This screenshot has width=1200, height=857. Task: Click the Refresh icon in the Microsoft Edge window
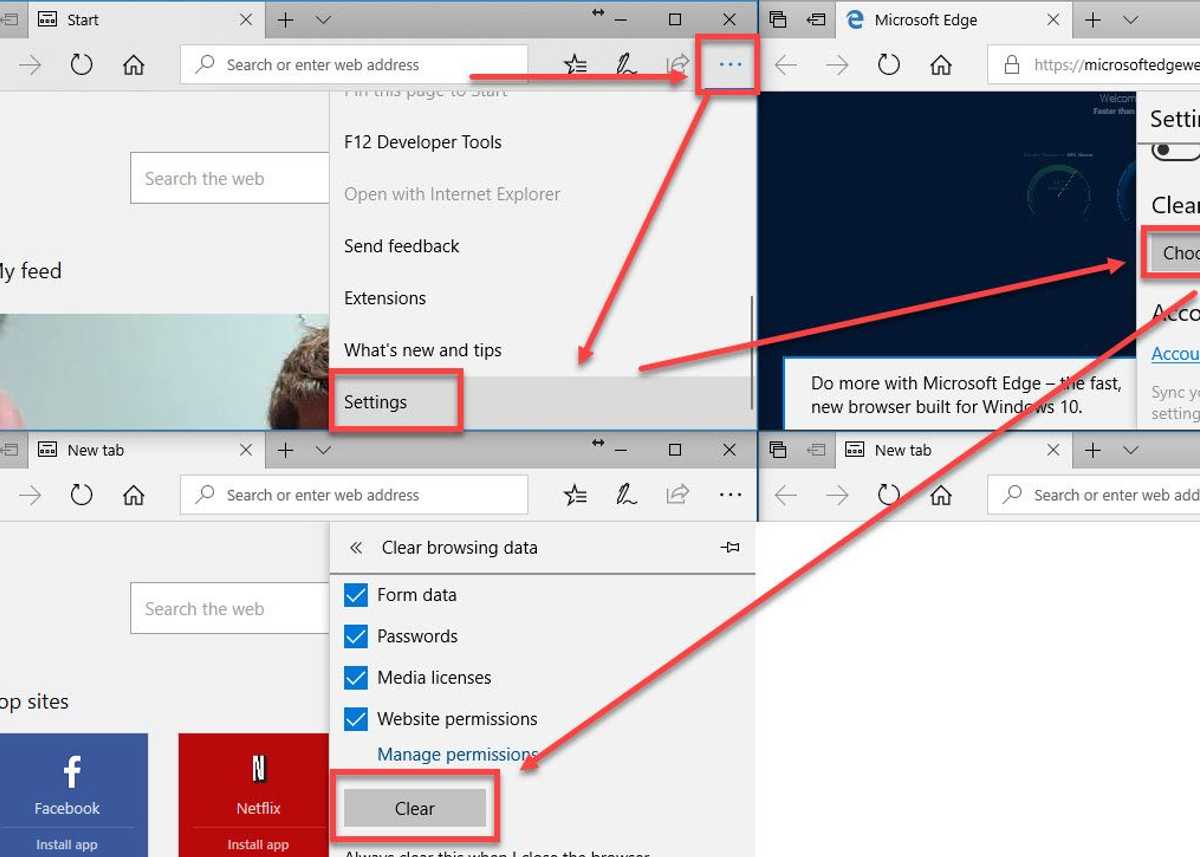point(889,65)
